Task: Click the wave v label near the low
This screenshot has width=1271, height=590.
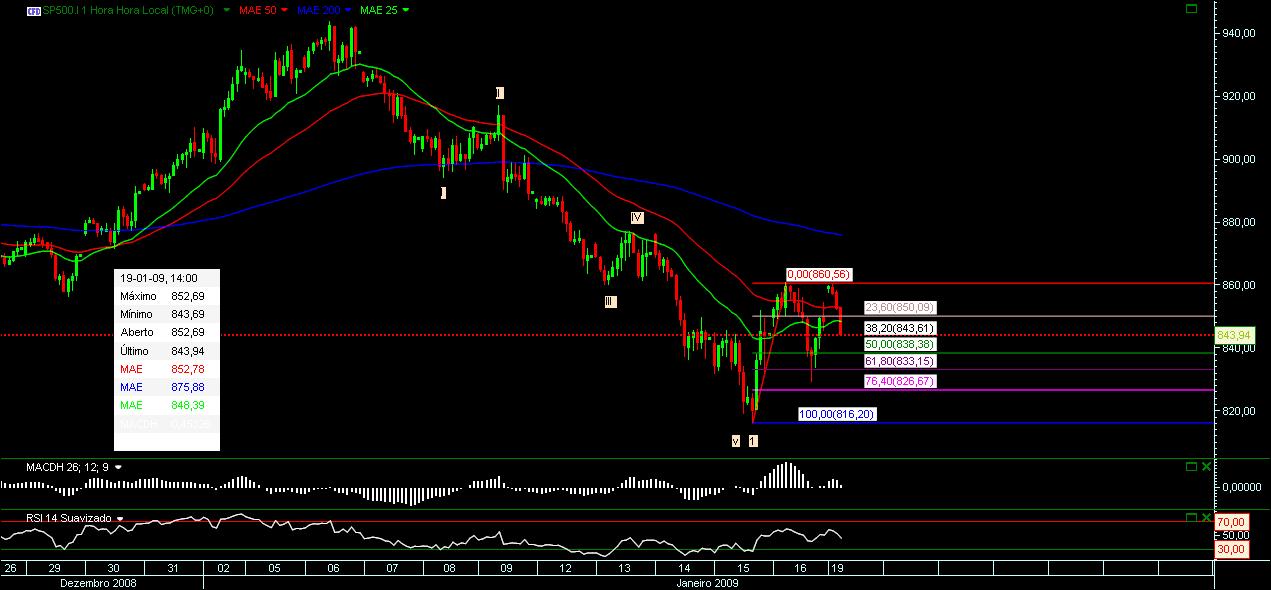Action: 735,440
